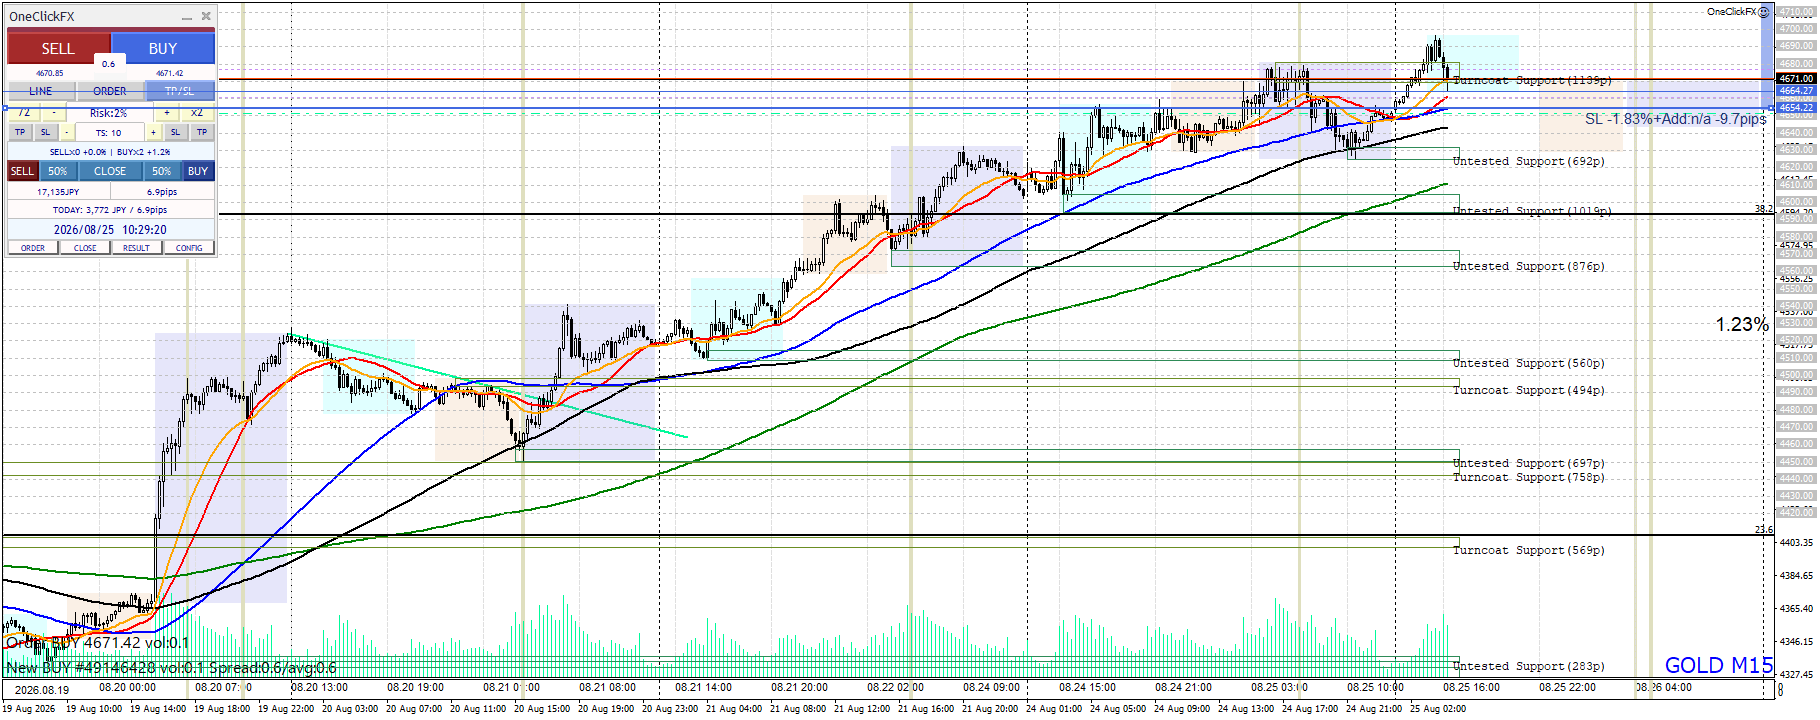This screenshot has width=1820, height=720.
Task: Decrease risk percentage with the minus button
Action: pyautogui.click(x=54, y=113)
